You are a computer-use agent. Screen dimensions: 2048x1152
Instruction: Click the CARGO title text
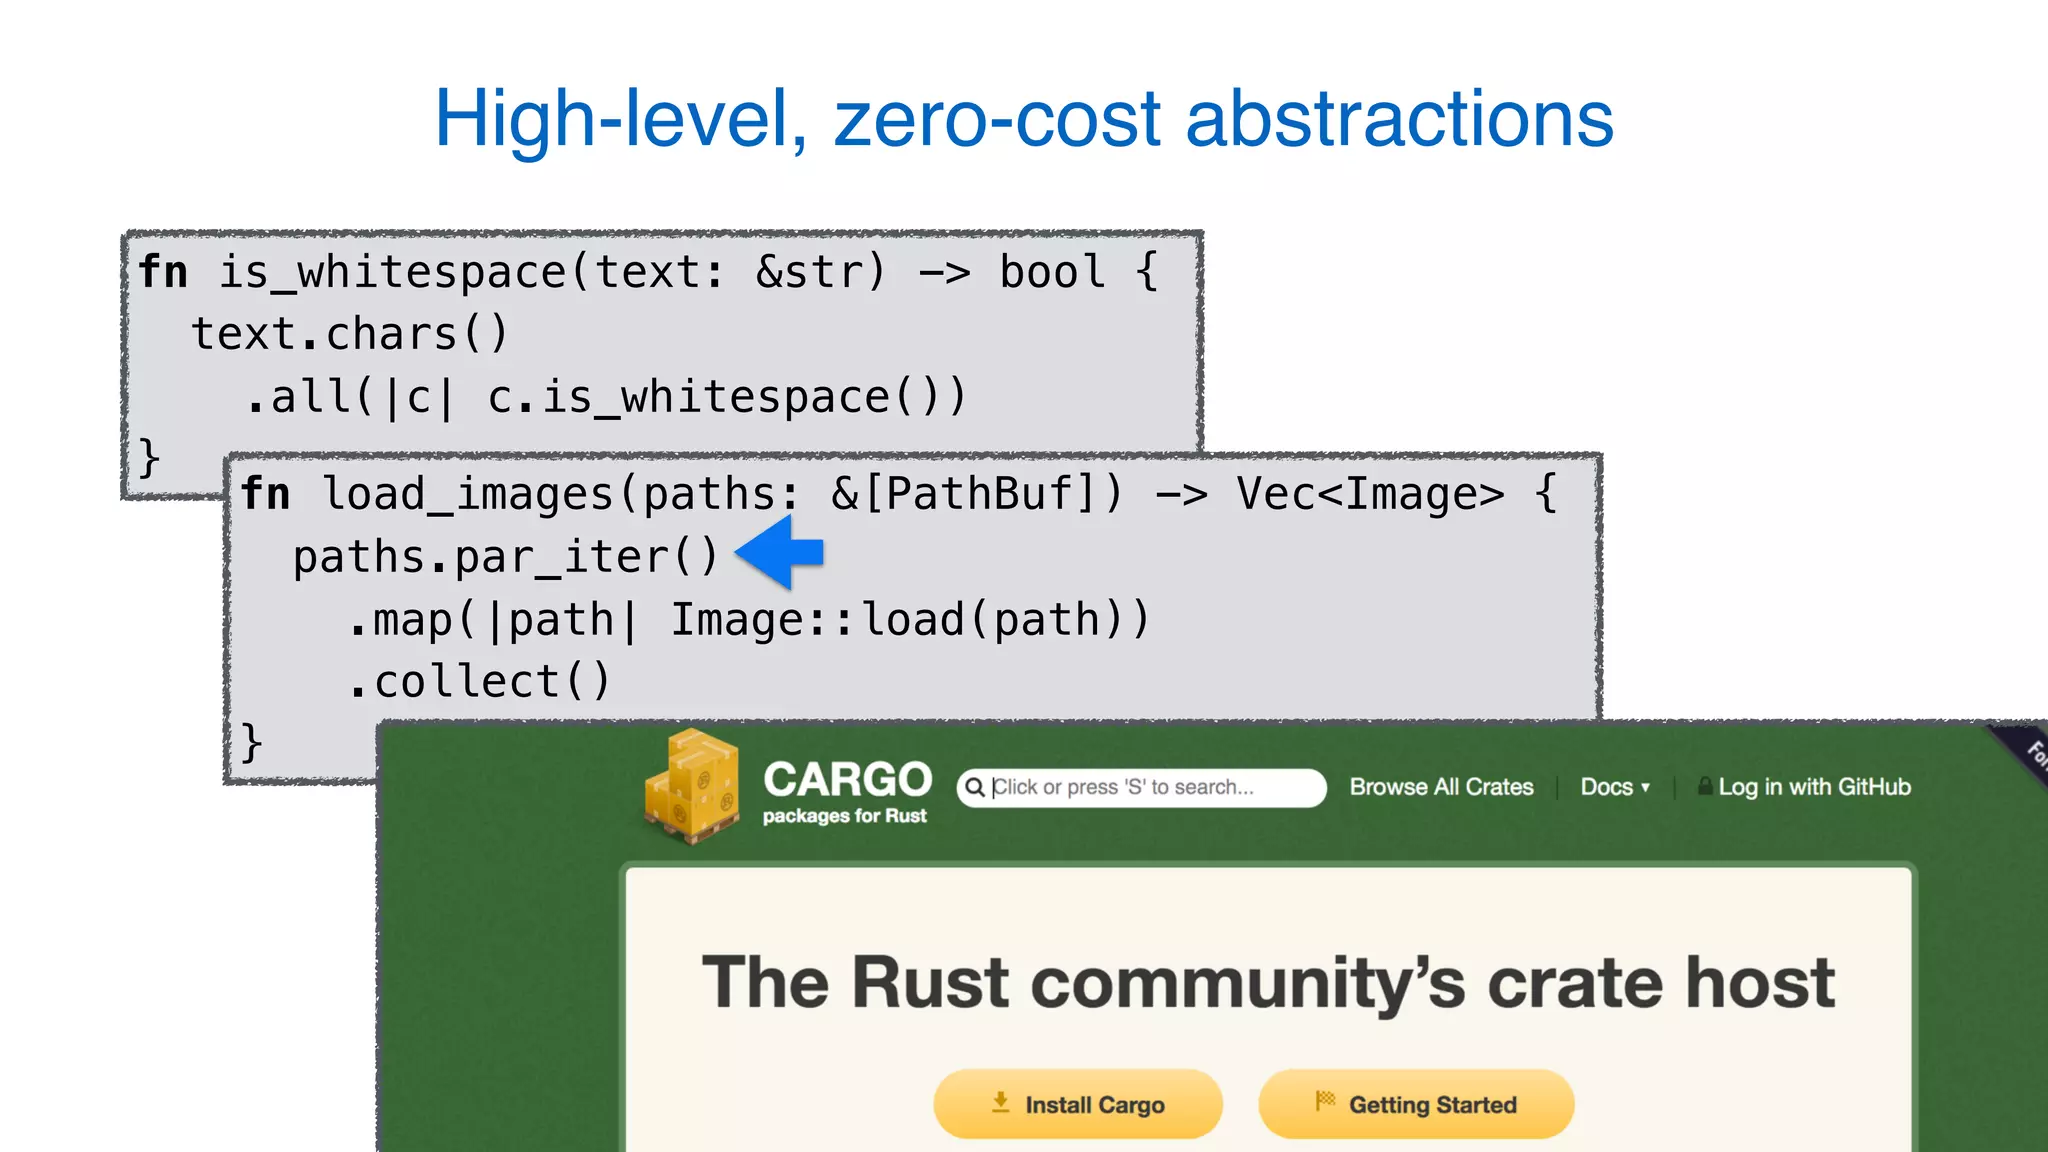point(848,779)
